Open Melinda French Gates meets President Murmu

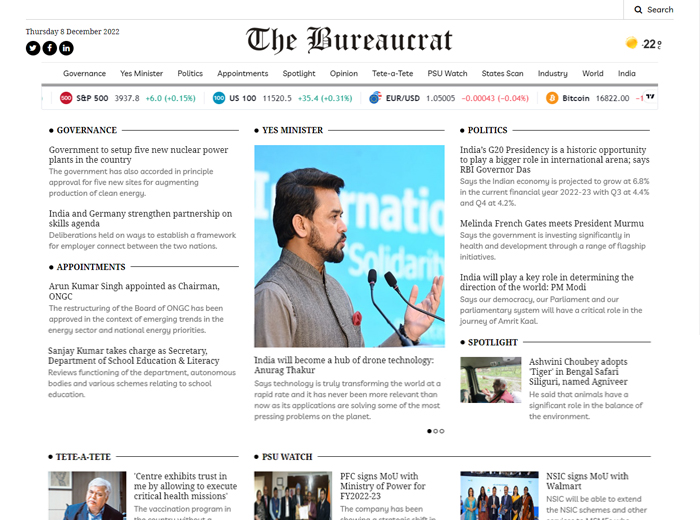pyautogui.click(x=552, y=224)
